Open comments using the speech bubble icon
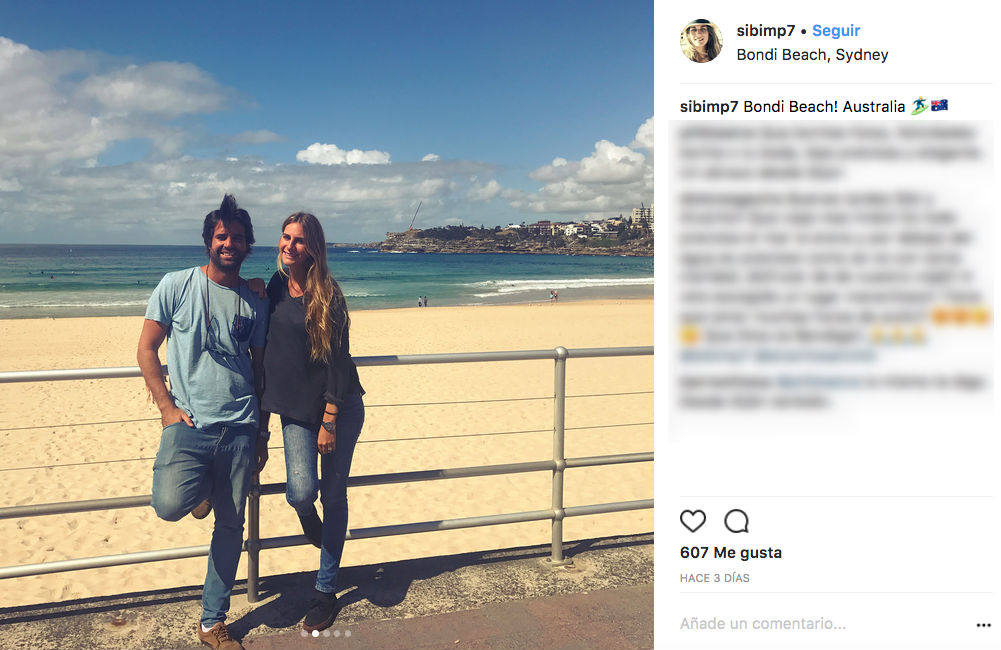The image size is (1001, 650). pyautogui.click(x=736, y=521)
